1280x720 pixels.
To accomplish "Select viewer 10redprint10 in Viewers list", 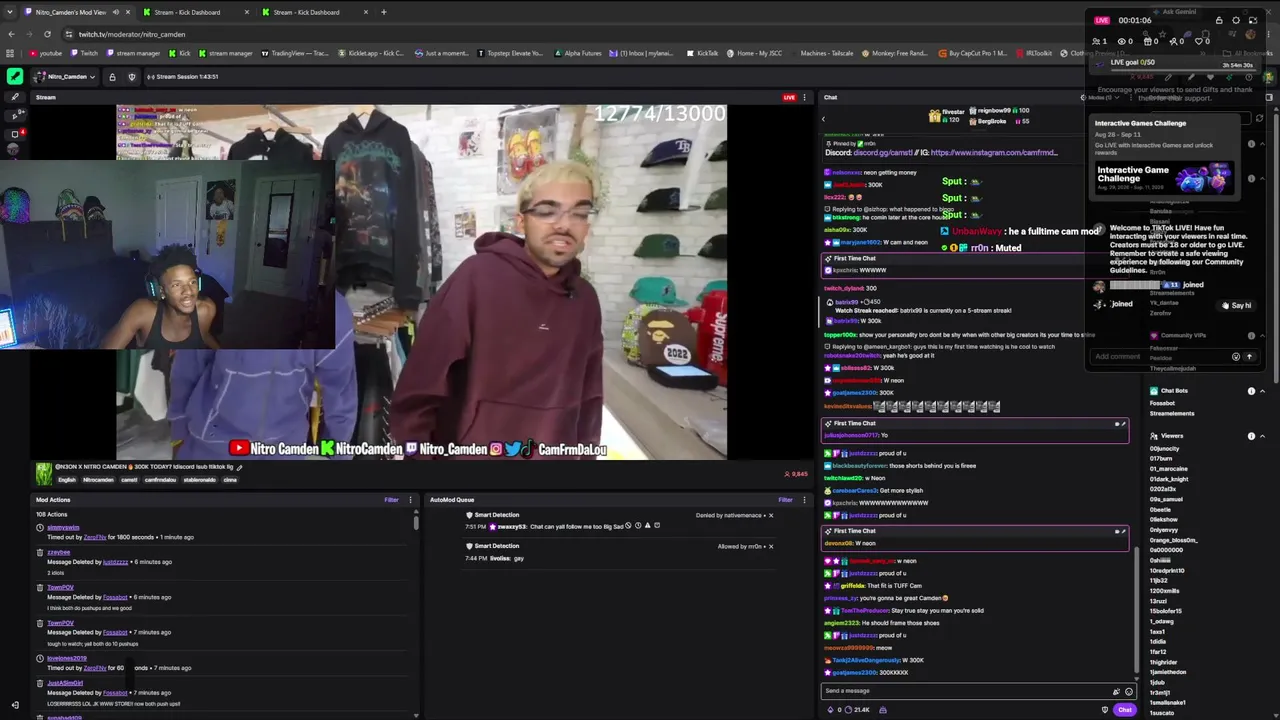I will [x=1167, y=571].
